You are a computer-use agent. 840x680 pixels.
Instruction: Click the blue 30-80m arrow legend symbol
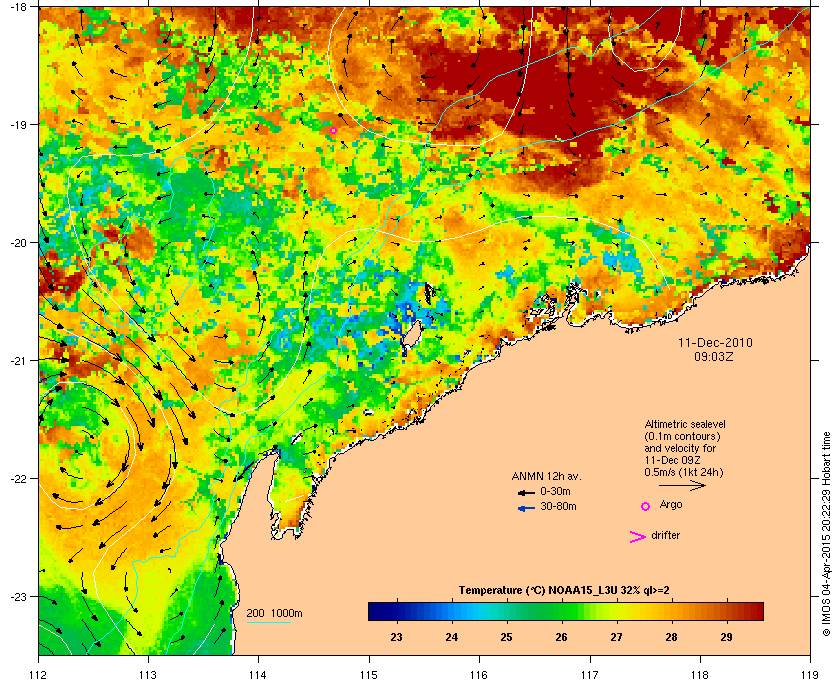click(526, 508)
